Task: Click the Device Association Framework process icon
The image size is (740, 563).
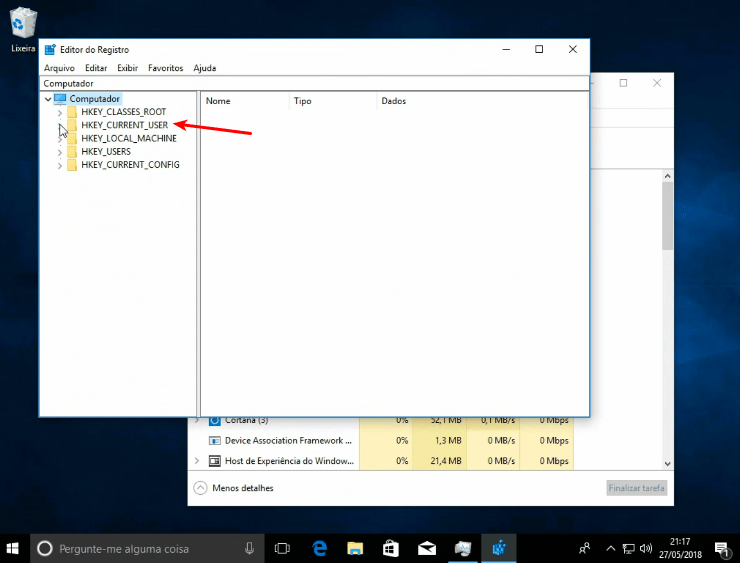Action: pyautogui.click(x=215, y=441)
